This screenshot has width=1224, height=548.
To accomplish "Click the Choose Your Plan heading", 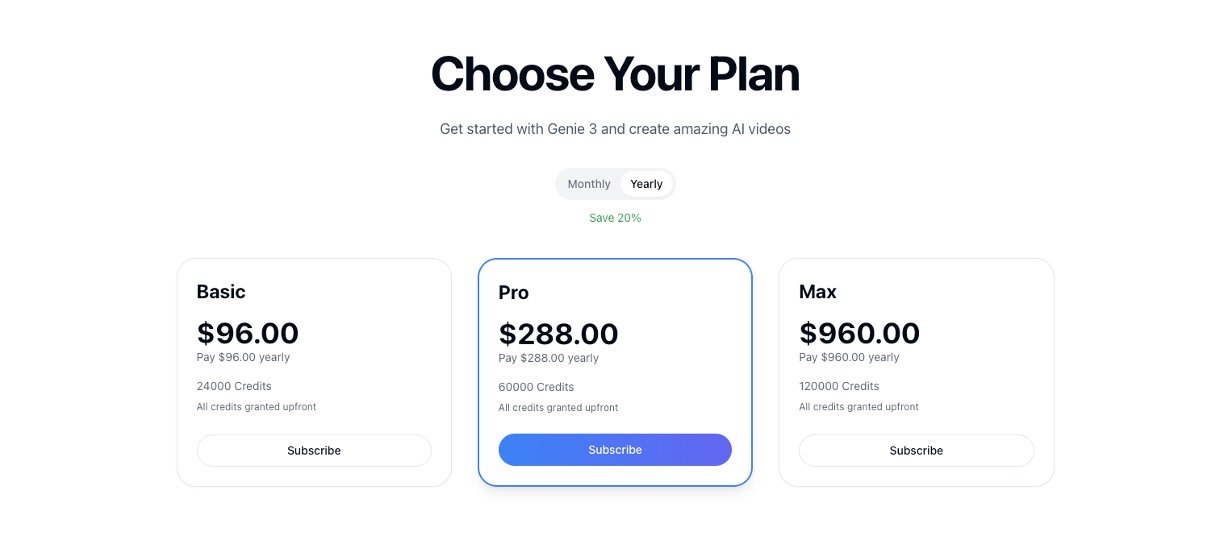I will (x=615, y=74).
